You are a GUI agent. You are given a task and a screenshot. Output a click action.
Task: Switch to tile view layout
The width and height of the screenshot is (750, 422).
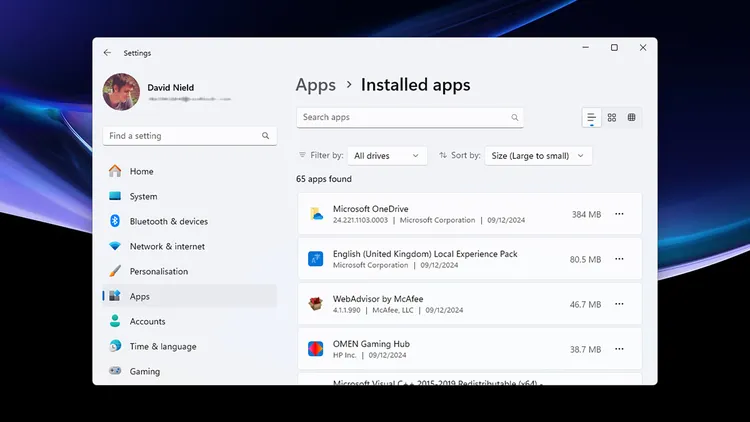tap(632, 118)
